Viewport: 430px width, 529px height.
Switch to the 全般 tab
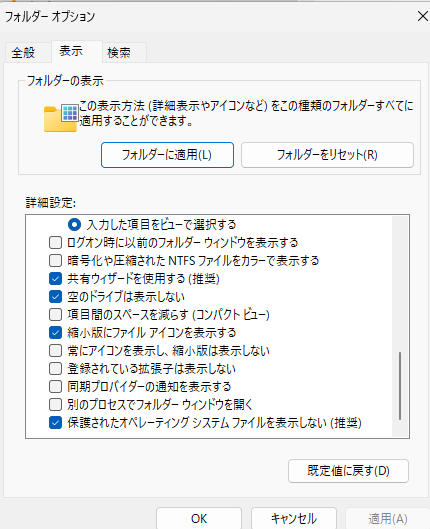pyautogui.click(x=23, y=53)
